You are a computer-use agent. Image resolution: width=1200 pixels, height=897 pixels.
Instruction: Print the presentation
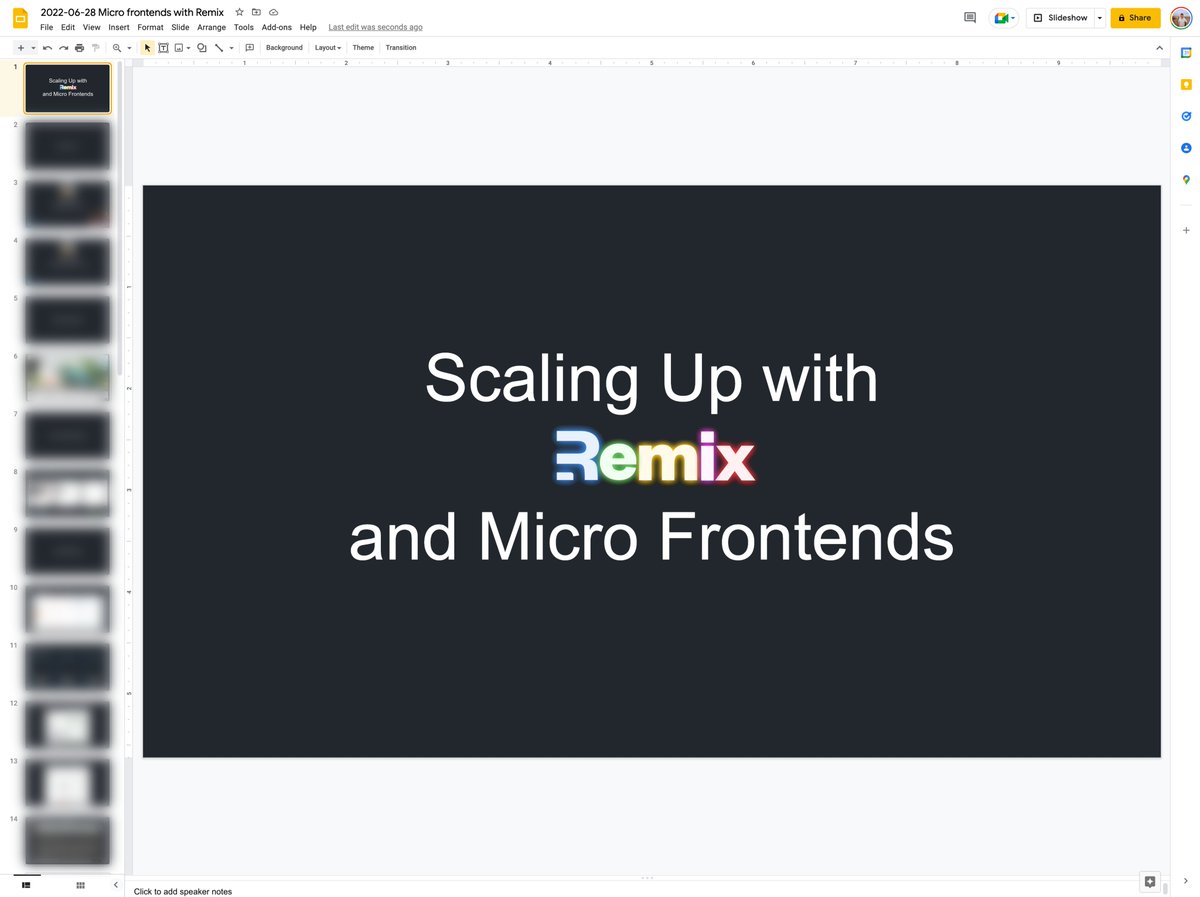tap(79, 48)
